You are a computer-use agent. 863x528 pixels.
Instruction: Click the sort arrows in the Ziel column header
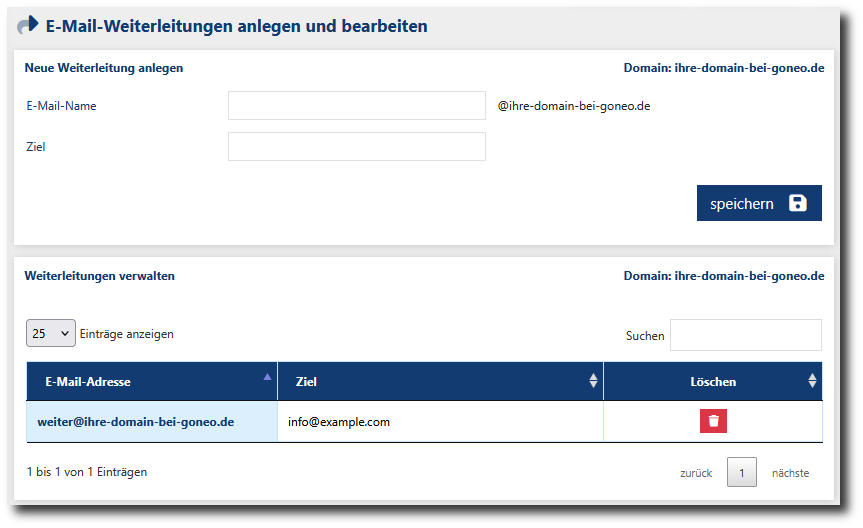coord(593,381)
